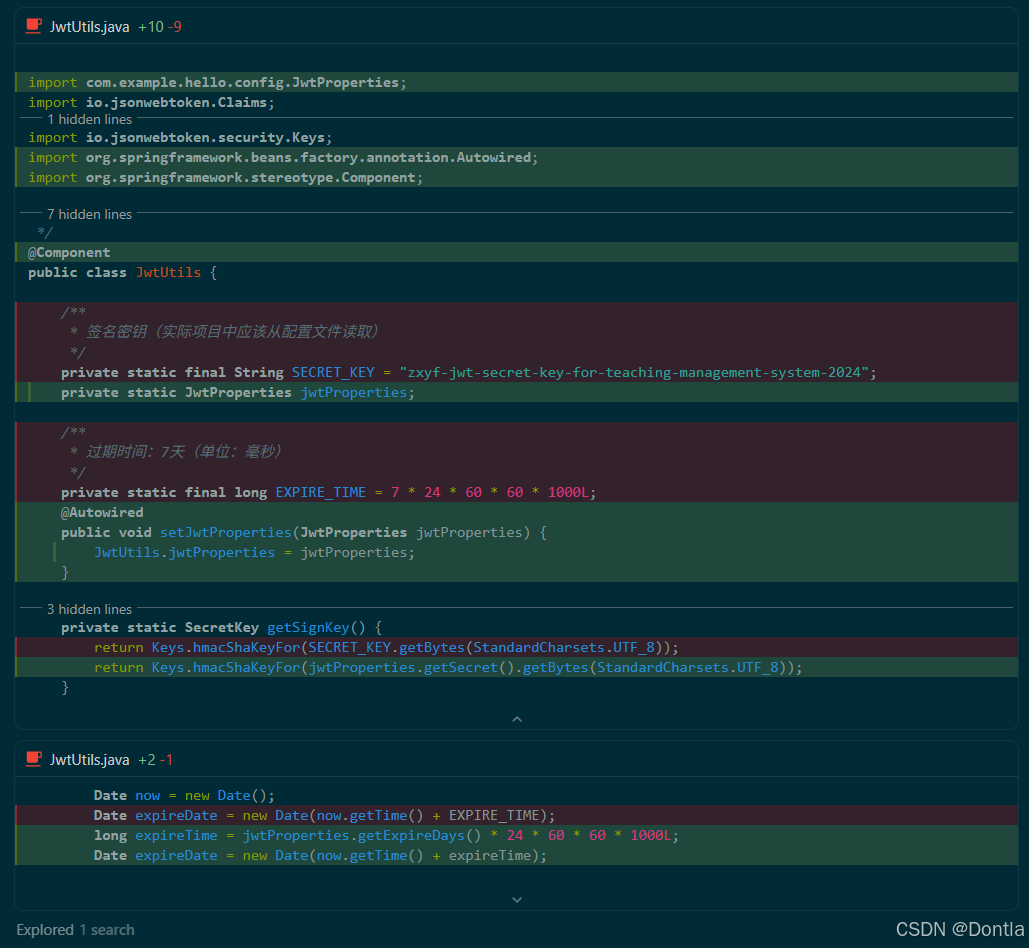Collapse the first diff with the up chevron
The height and width of the screenshot is (948, 1029).
click(517, 719)
